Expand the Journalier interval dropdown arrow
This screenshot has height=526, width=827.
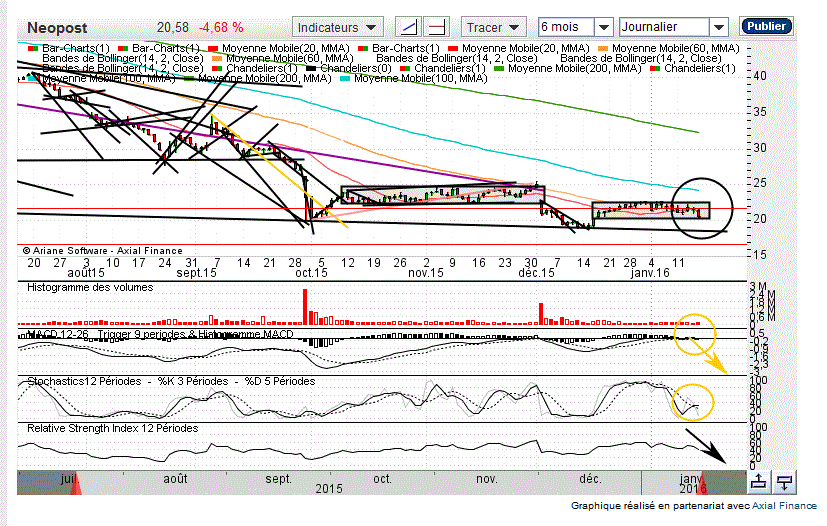(719, 27)
